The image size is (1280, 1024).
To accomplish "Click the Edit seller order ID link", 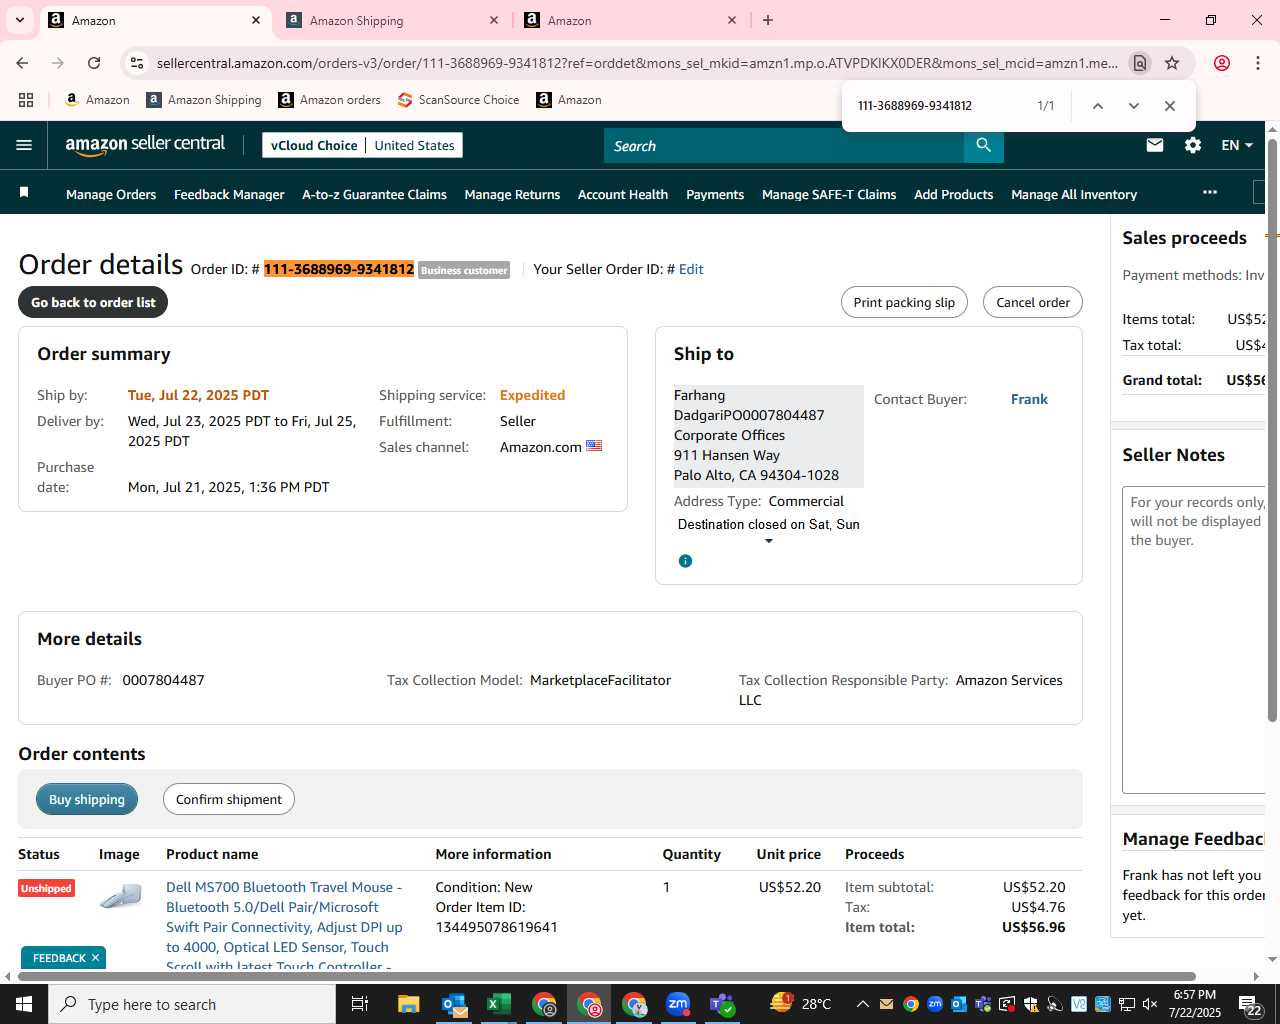I will click(x=691, y=269).
